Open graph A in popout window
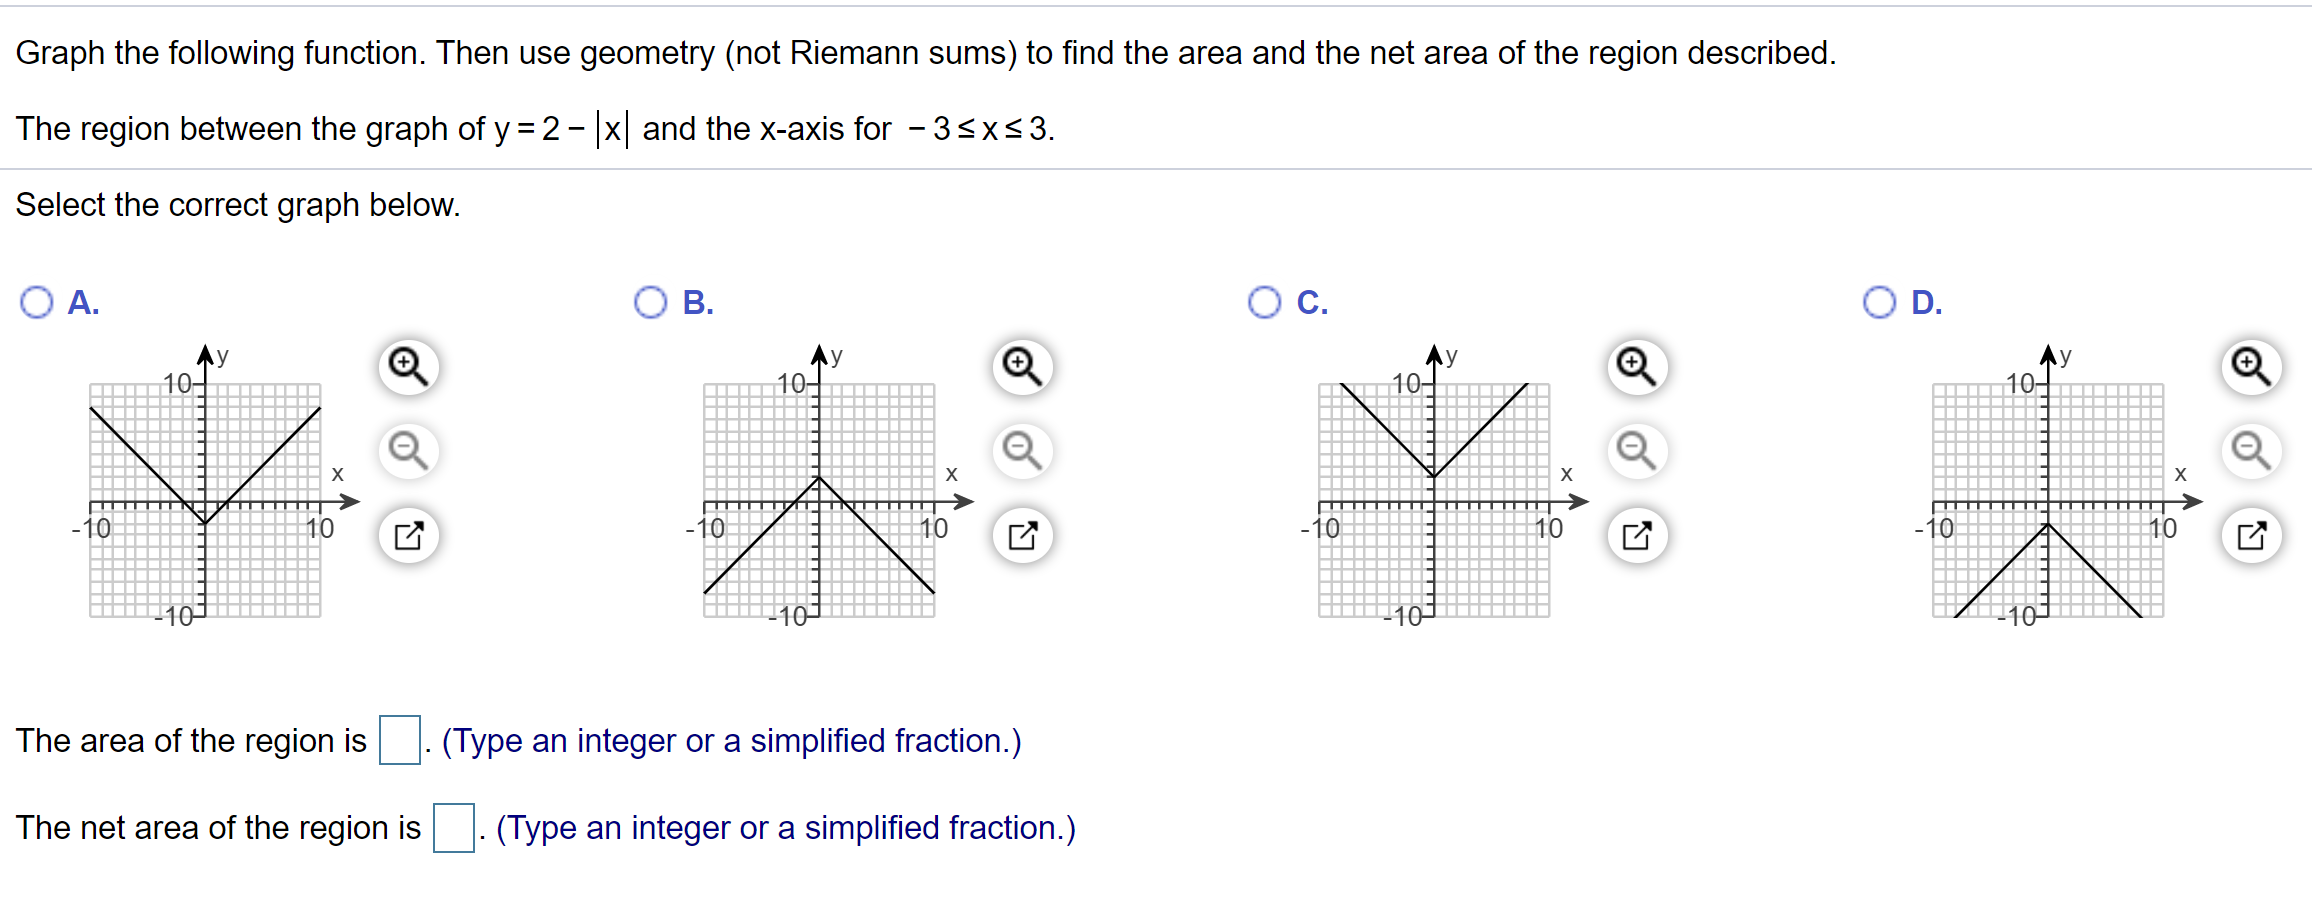 click(408, 535)
